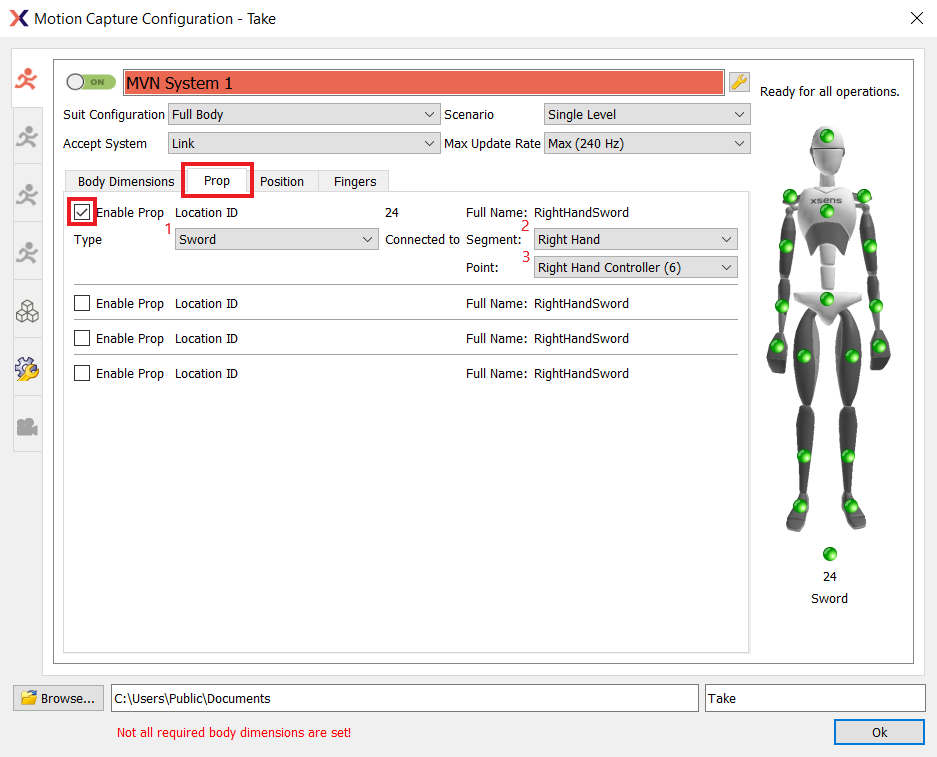Click the Browse... button

pos(58,698)
